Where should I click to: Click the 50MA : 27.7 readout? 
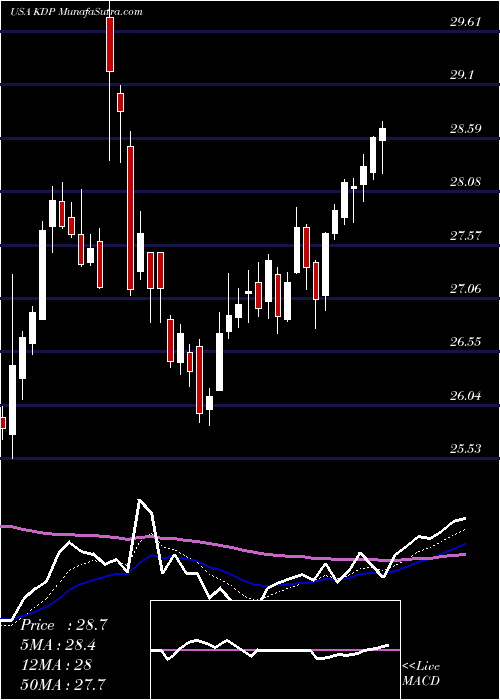64,684
